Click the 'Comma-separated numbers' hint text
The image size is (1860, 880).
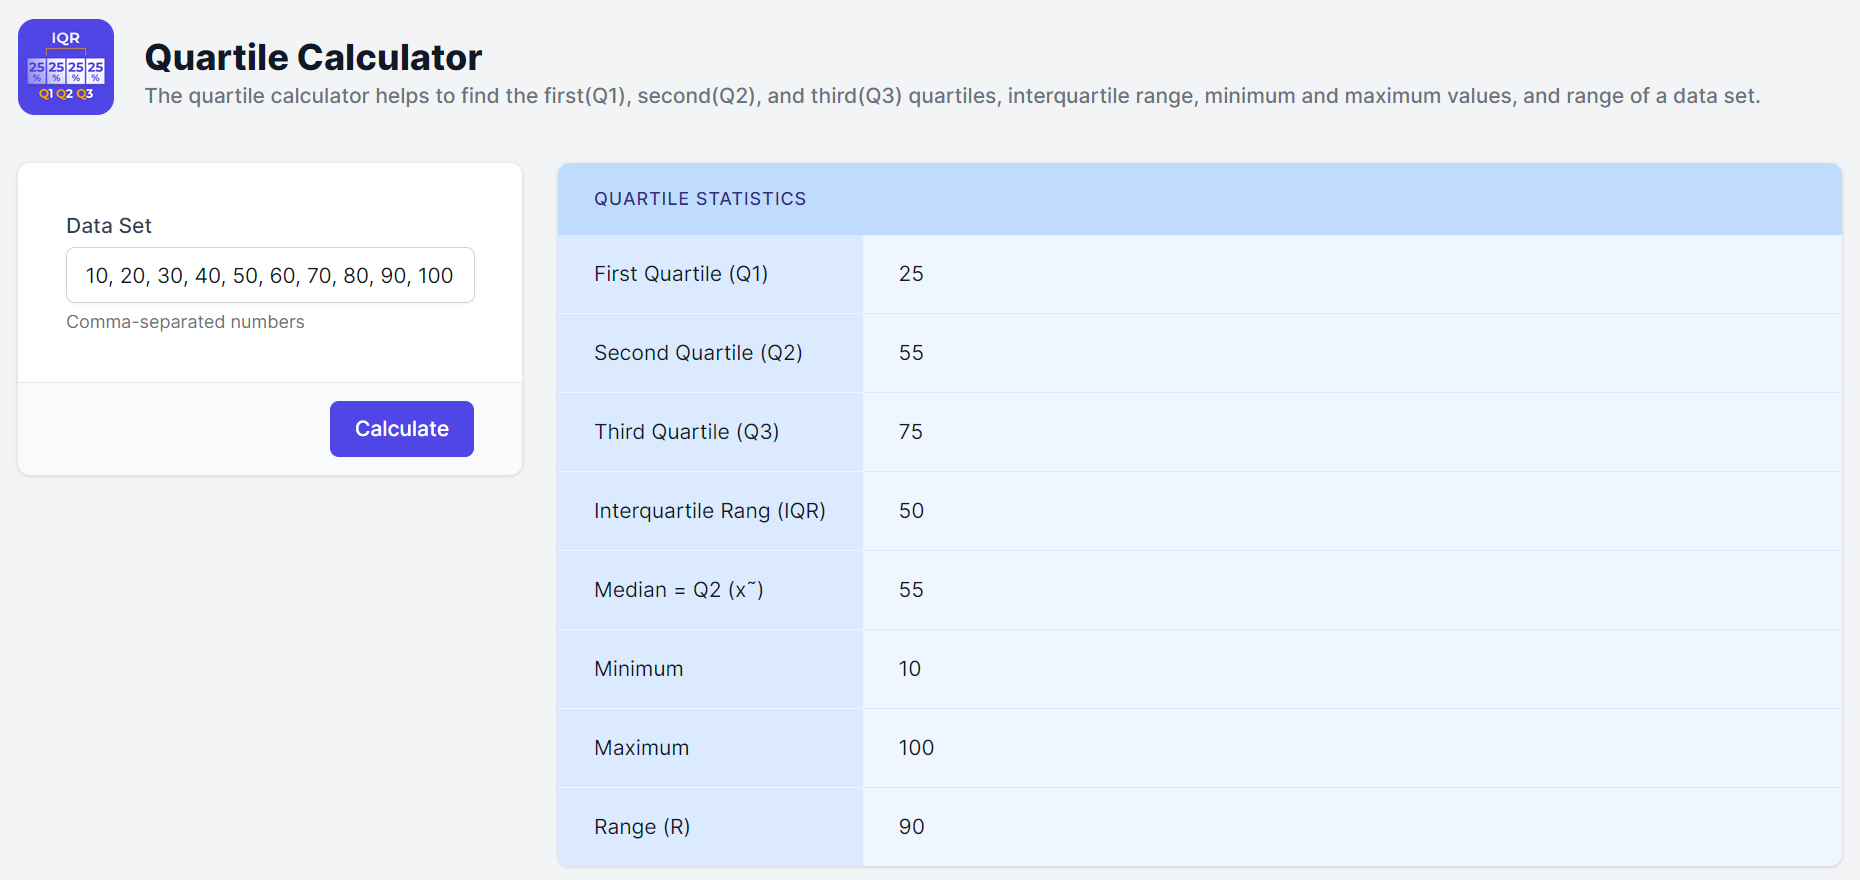pyautogui.click(x=185, y=322)
